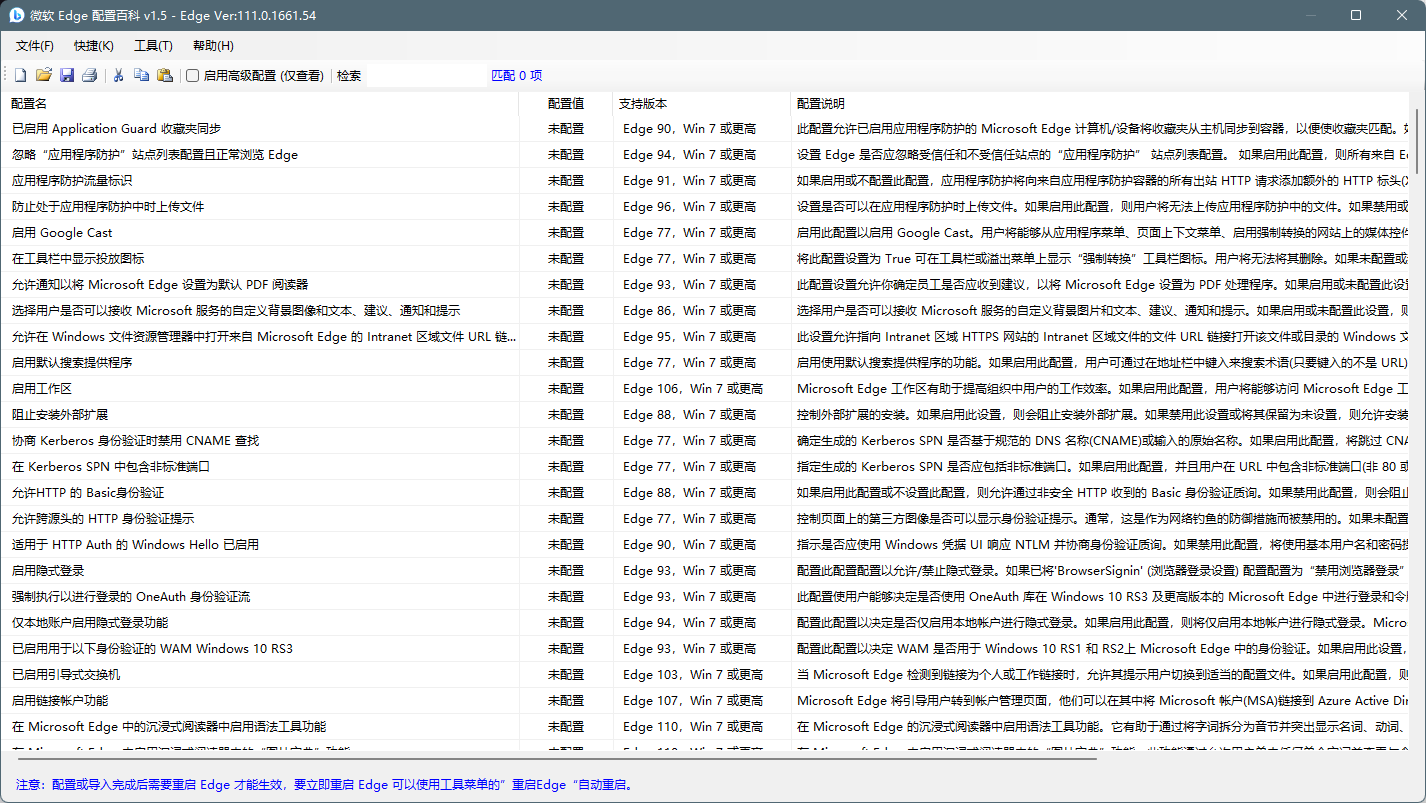Viewport: 1426px width, 803px height.
Task: Click the 配置名 column header
Action: pos(262,103)
